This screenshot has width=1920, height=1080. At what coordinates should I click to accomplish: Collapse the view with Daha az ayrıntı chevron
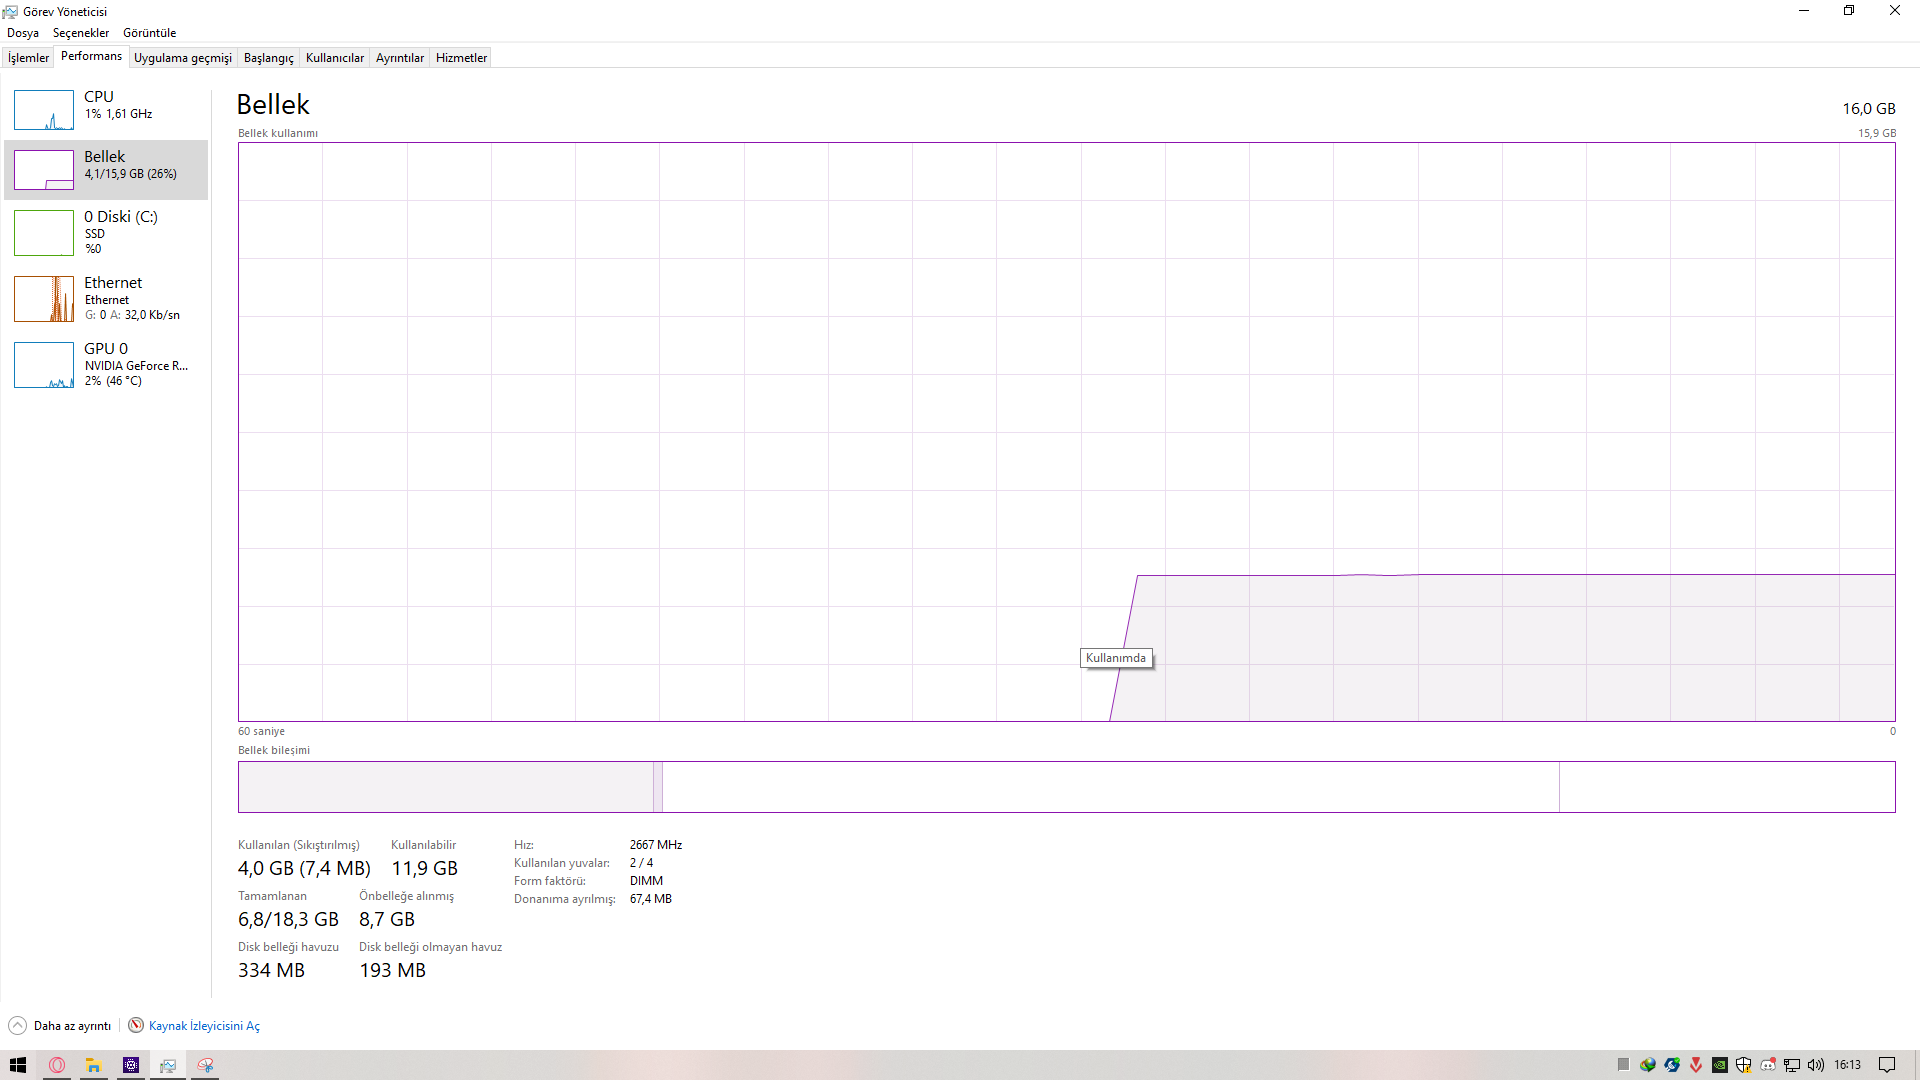click(18, 1025)
